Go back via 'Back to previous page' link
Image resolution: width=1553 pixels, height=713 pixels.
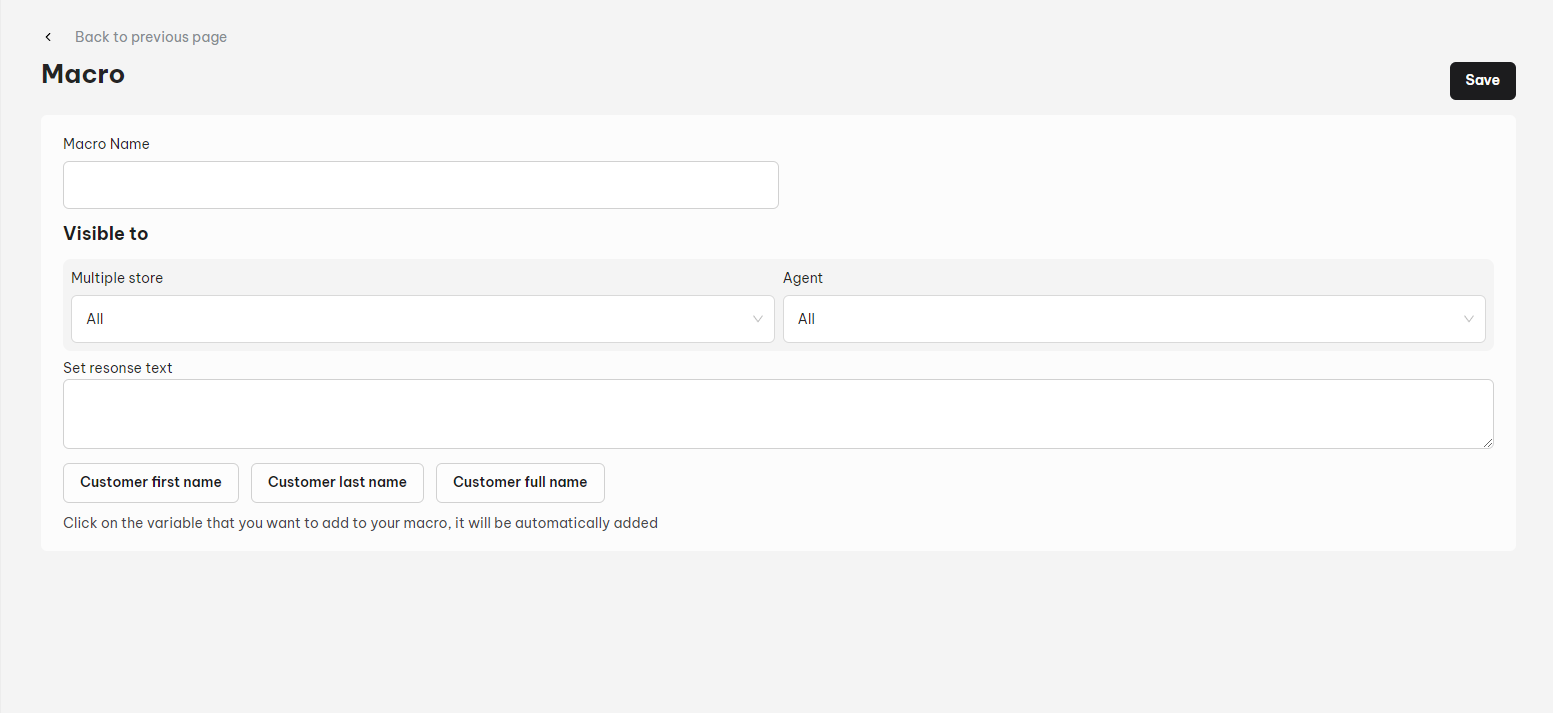point(151,37)
